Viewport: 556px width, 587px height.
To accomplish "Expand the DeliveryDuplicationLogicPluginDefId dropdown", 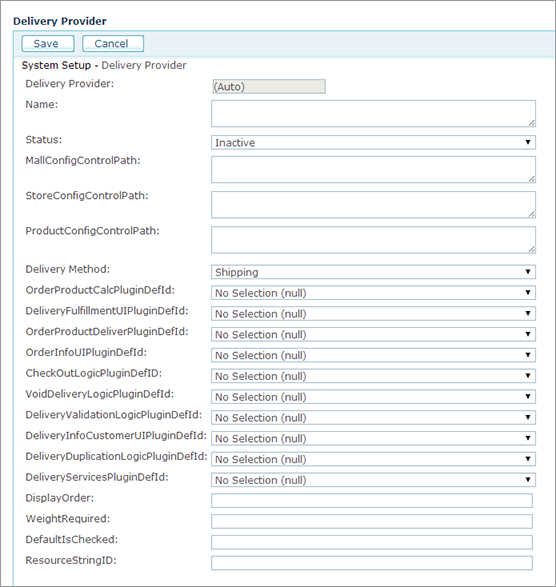I will [373, 459].
